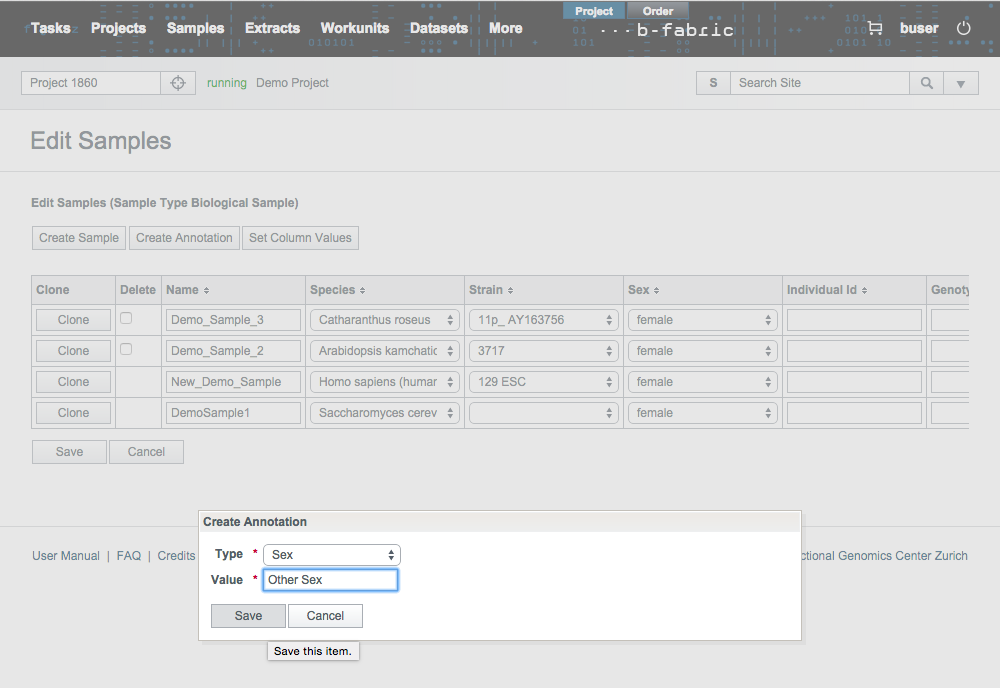Expand Species dropdown for Demo_Sample_3
Image resolution: width=1000 pixels, height=688 pixels.
(x=384, y=320)
